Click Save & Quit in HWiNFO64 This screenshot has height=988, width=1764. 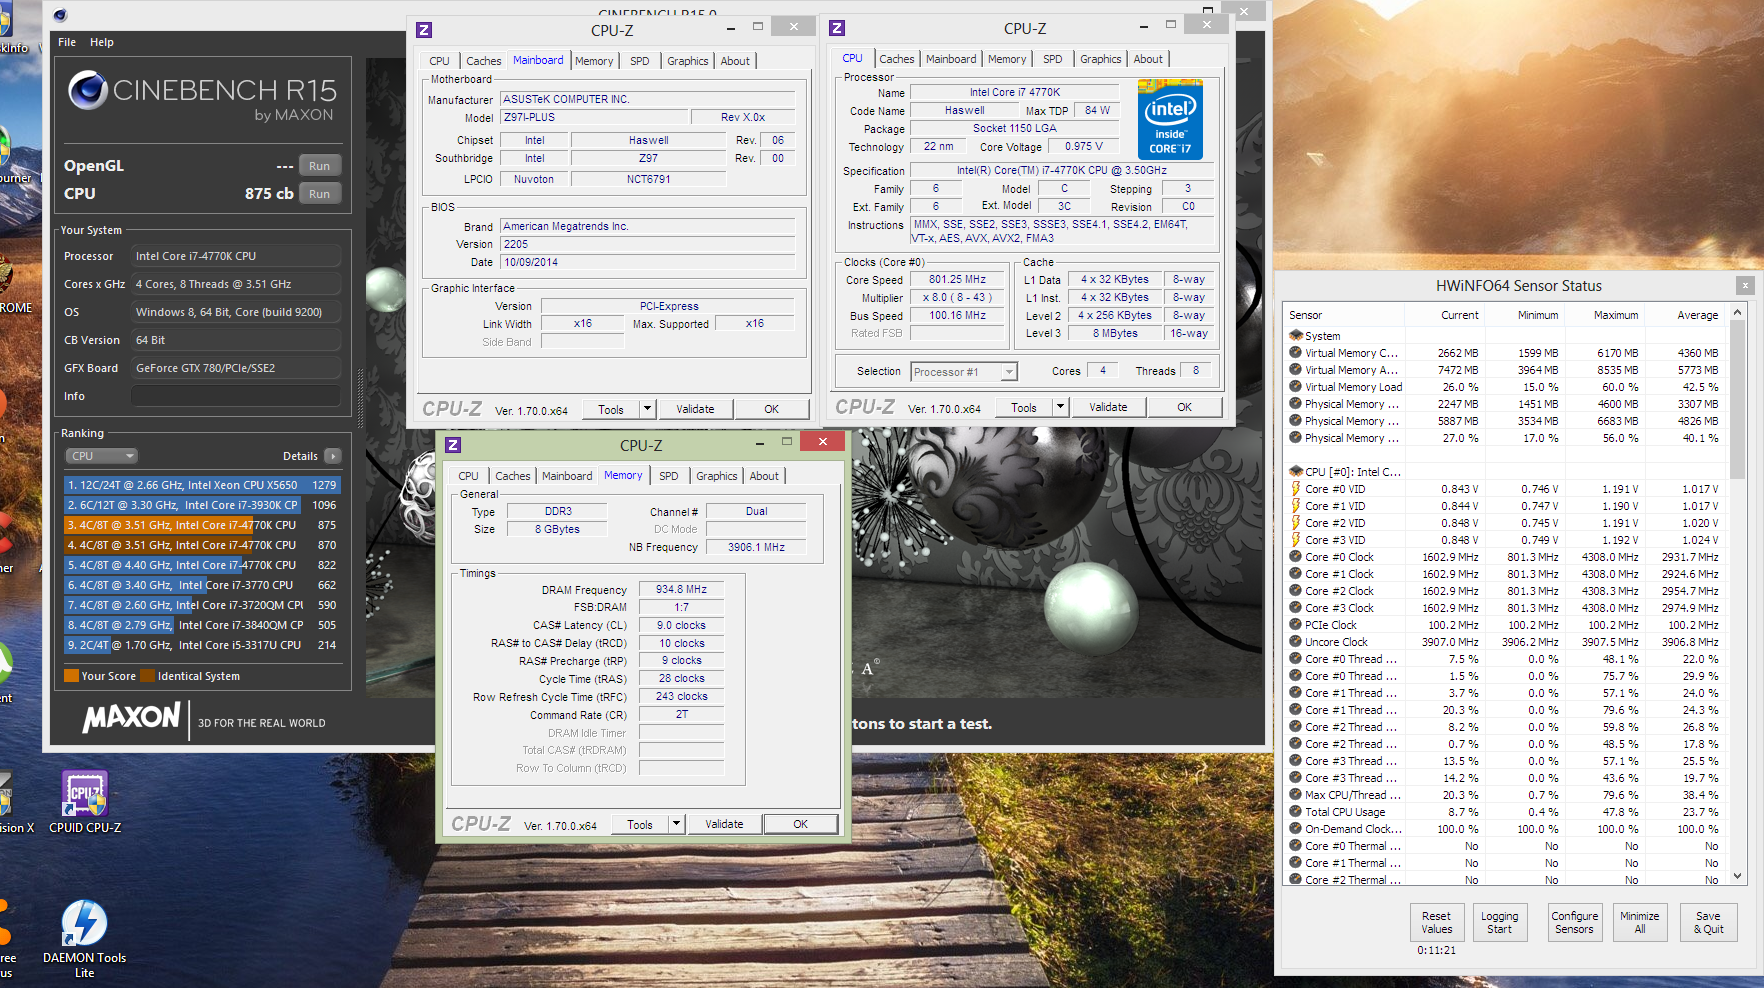[1708, 922]
